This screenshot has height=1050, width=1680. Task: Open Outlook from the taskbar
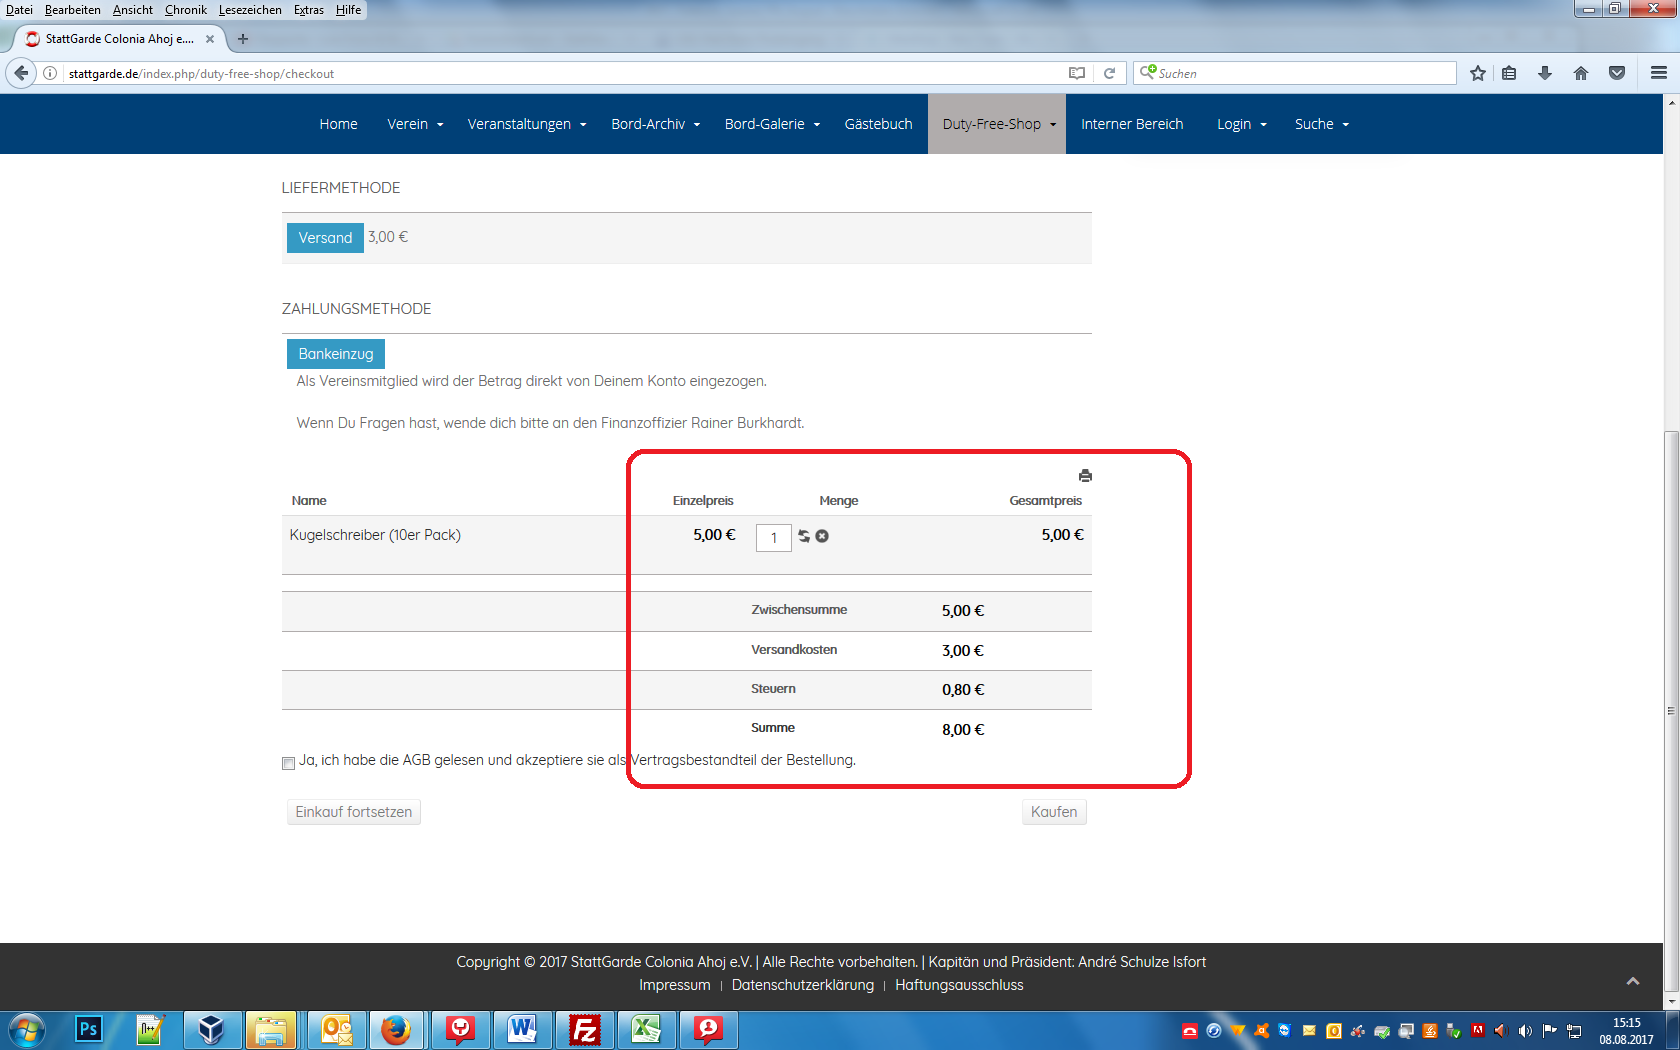tap(336, 1029)
